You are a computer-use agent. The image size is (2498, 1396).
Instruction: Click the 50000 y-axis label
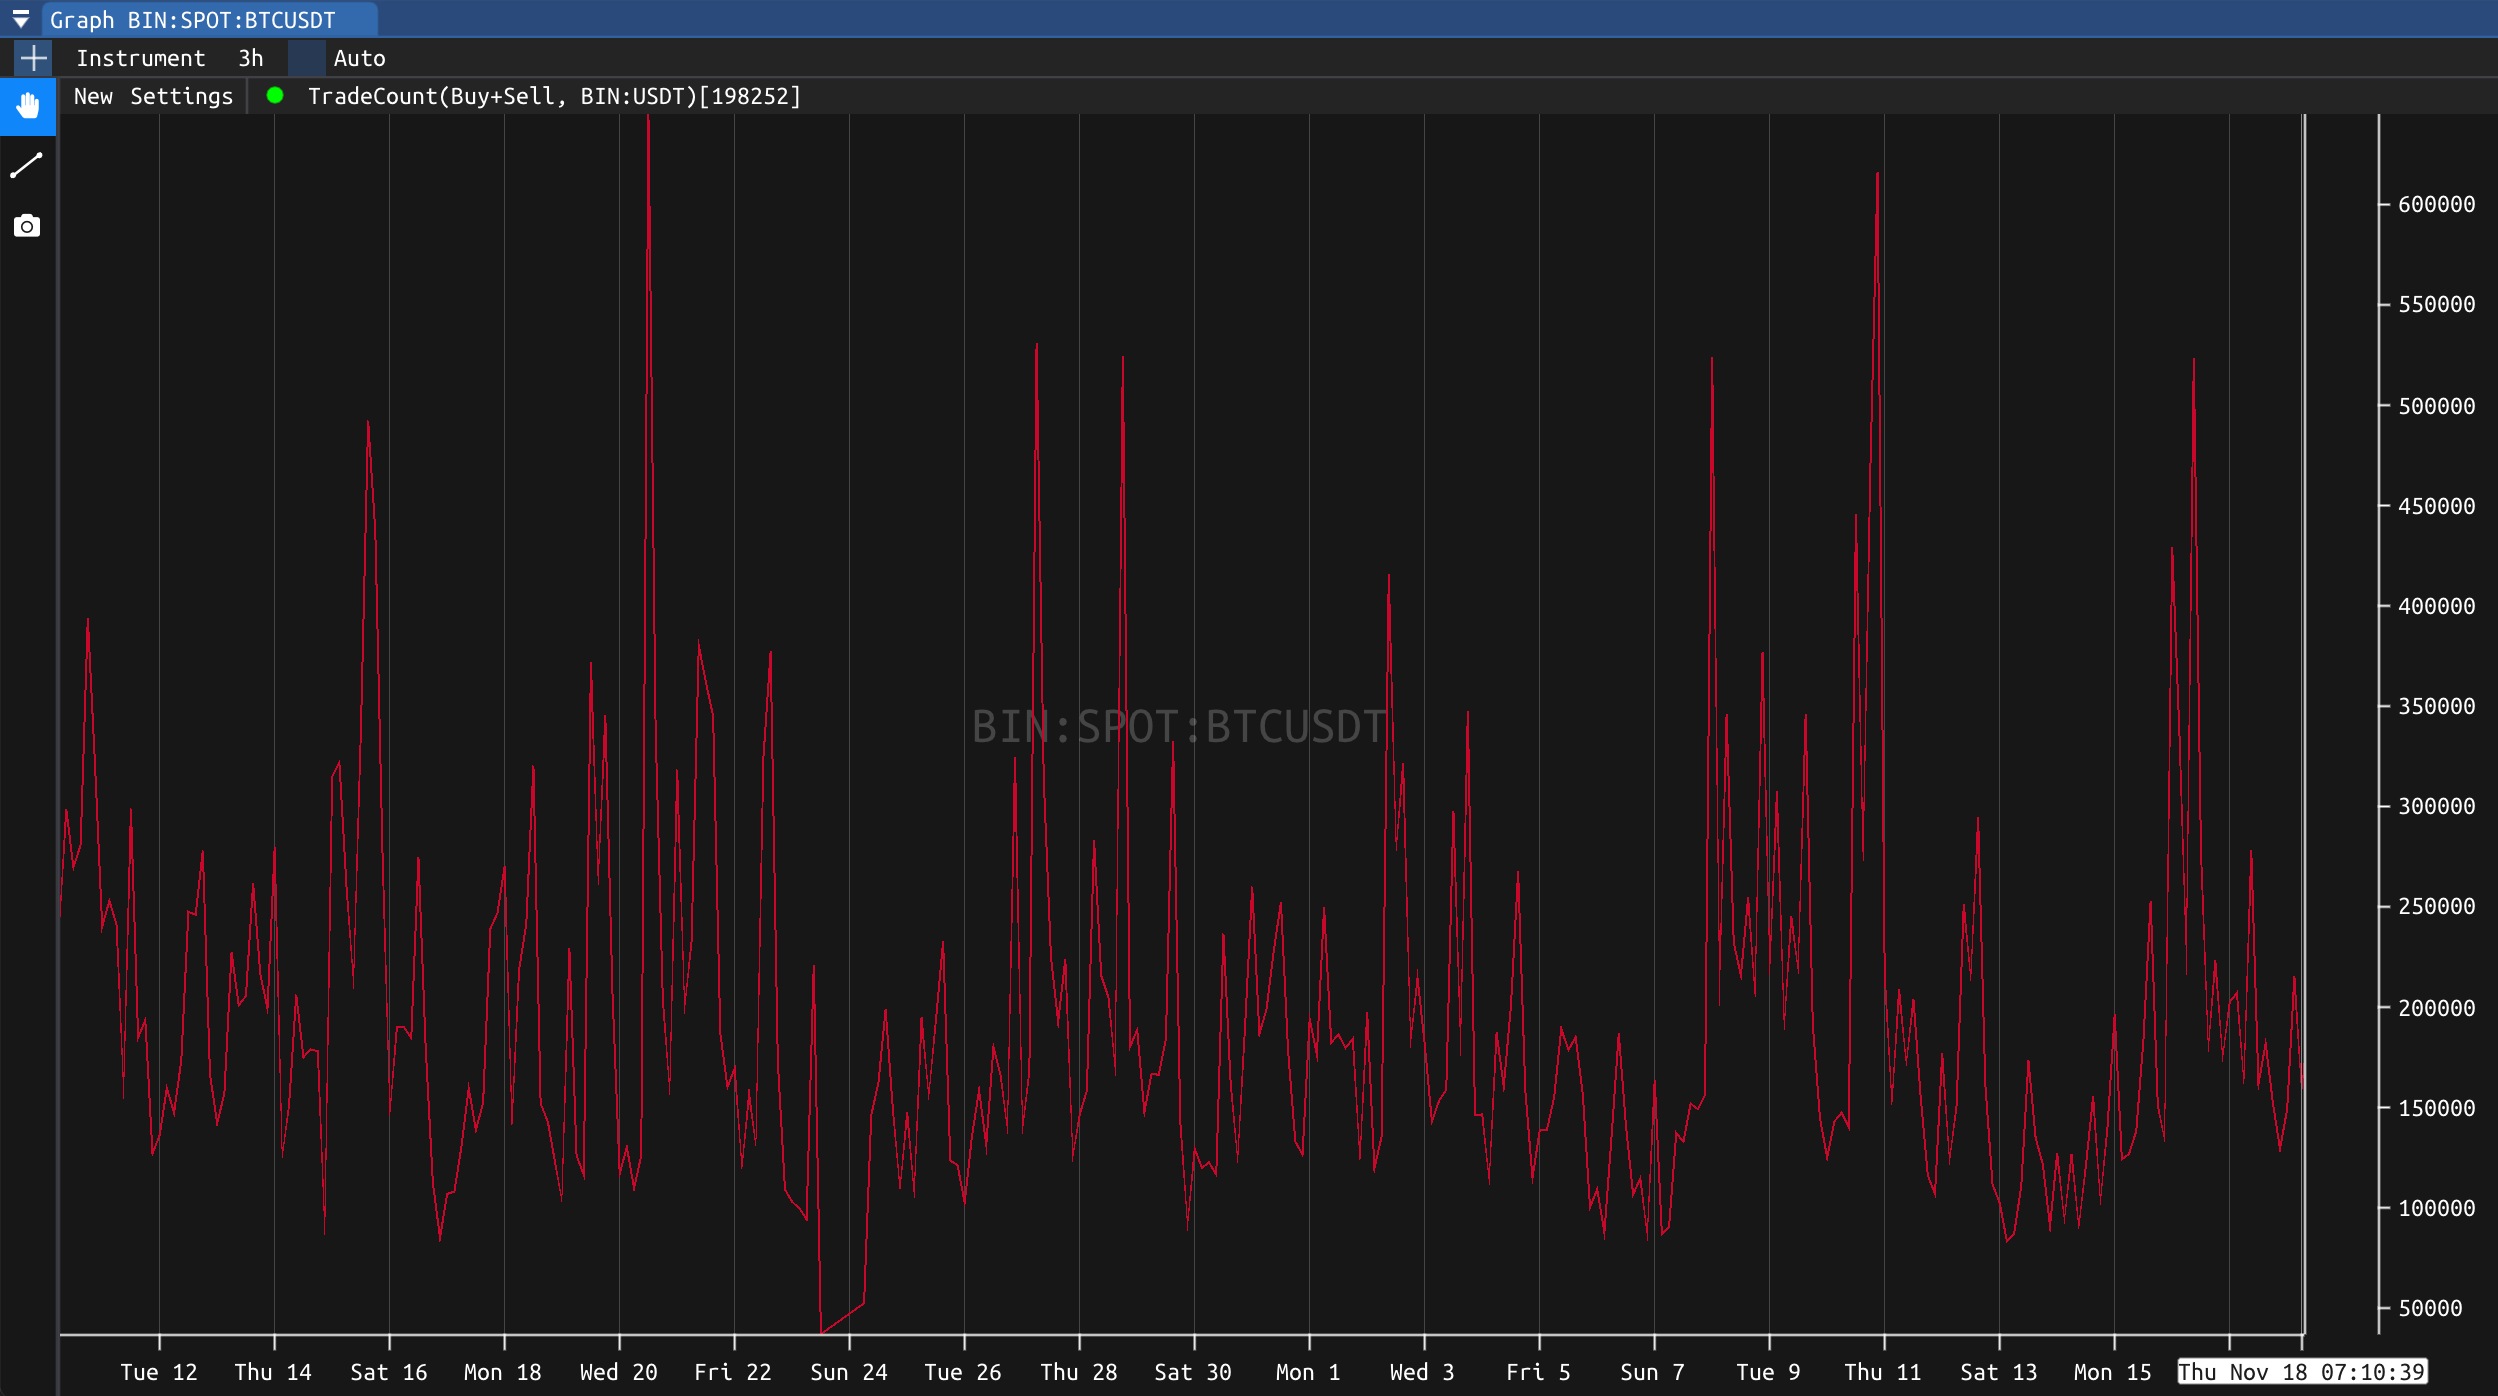click(x=2430, y=1308)
